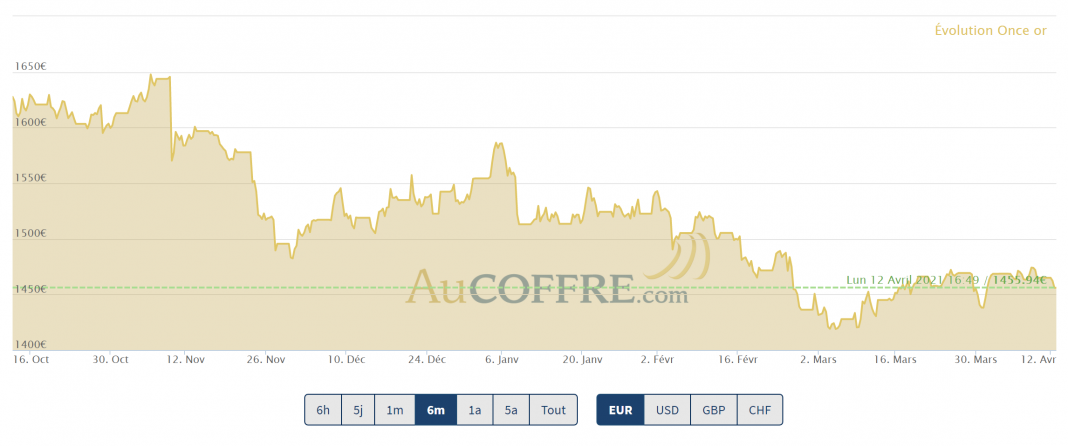Click the 16. Oct date label
1068x446 pixels.
[x=31, y=359]
